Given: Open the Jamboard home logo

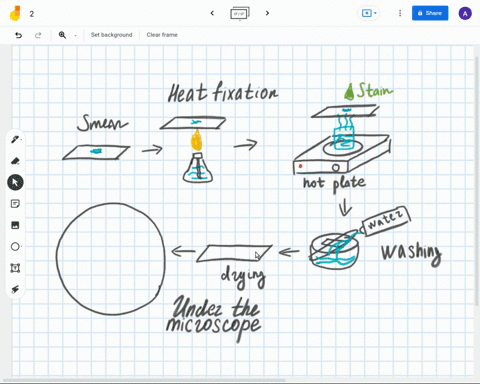Looking at the screenshot, I should (15, 13).
